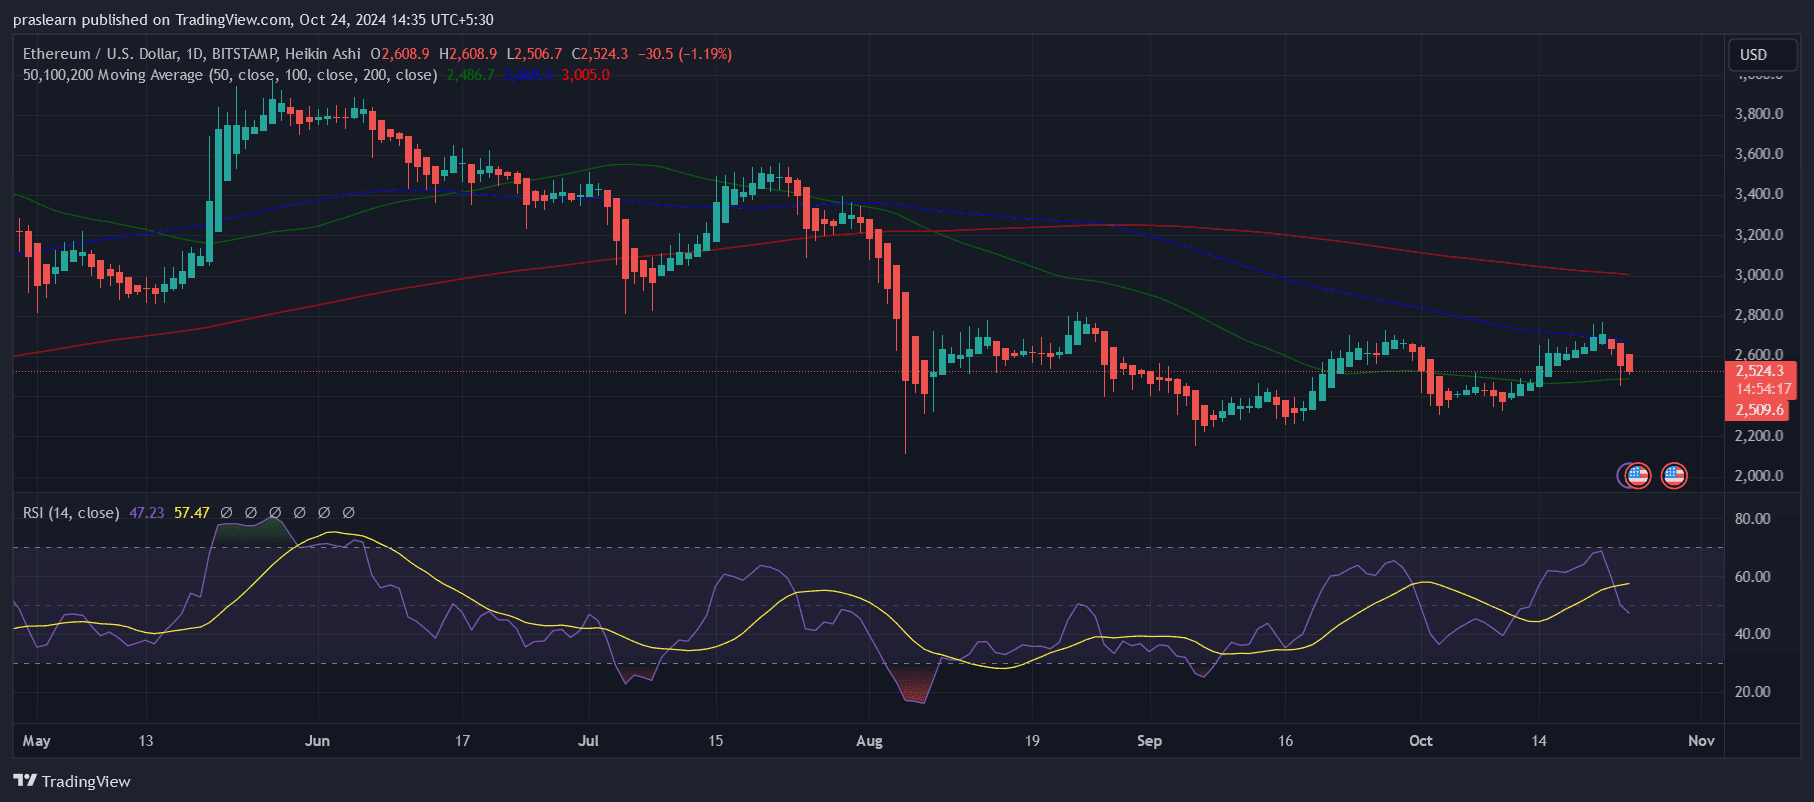The height and width of the screenshot is (802, 1814).
Task: Click the high value H2,608.9
Action: 468,54
